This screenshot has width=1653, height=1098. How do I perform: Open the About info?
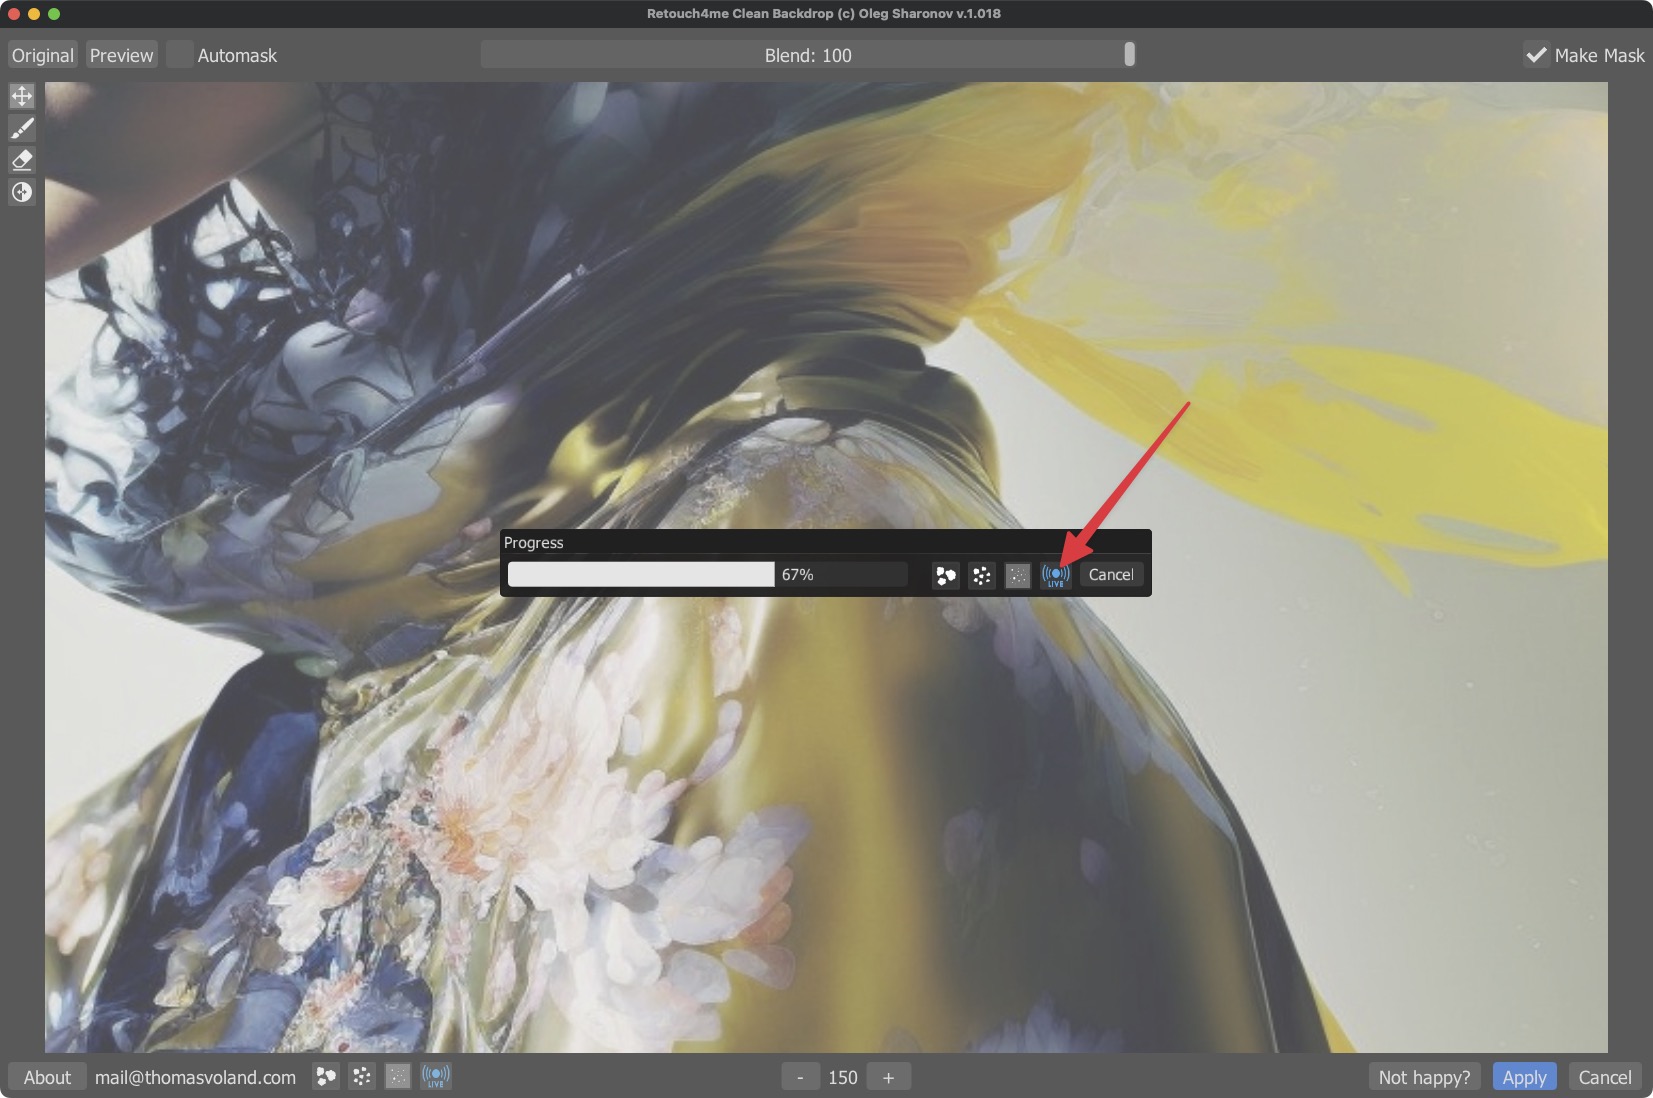(x=47, y=1077)
